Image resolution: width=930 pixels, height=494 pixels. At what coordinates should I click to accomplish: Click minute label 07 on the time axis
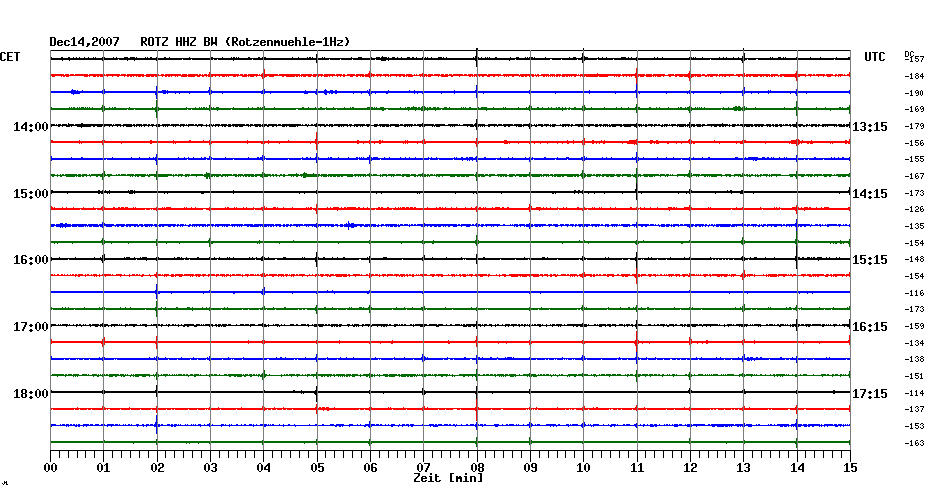423,468
